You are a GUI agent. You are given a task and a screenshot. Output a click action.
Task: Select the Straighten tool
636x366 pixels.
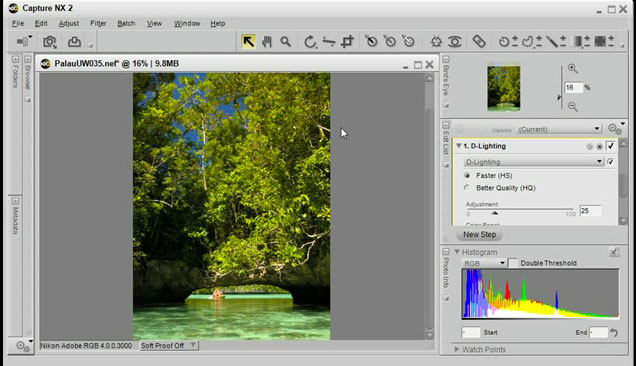pos(329,41)
